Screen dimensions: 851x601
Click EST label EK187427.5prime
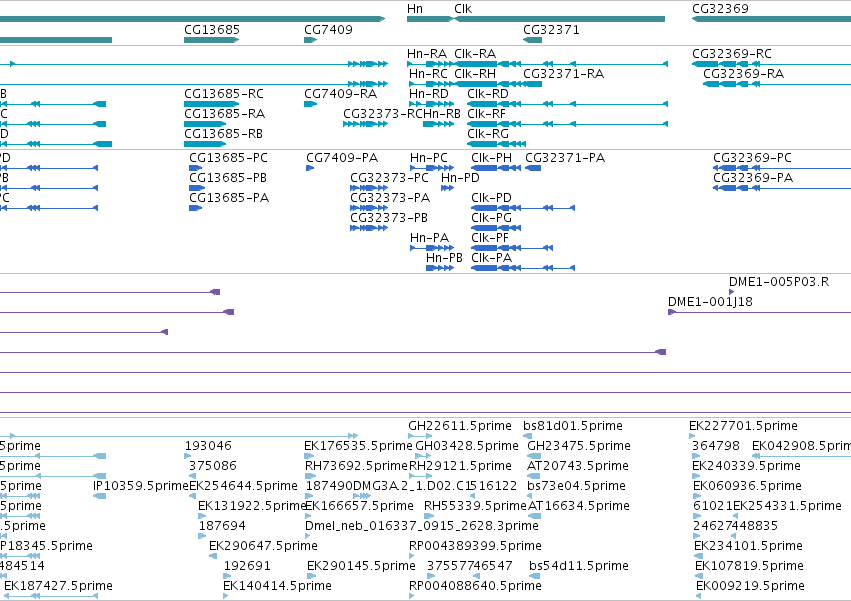pyautogui.click(x=58, y=587)
